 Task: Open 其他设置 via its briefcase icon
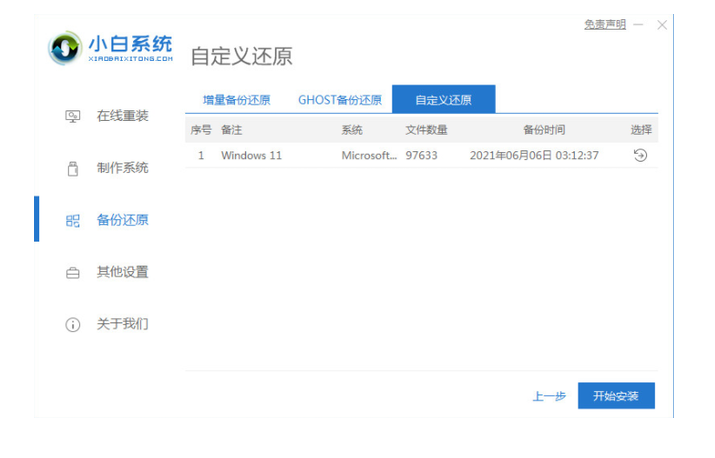click(72, 272)
